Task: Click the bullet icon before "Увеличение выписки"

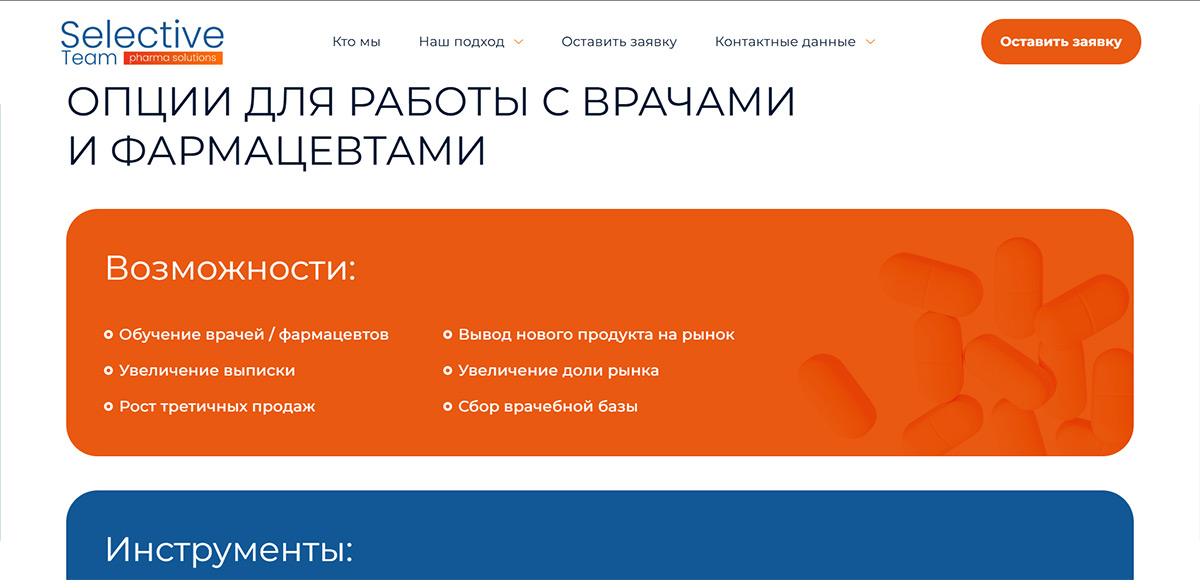Action: [x=108, y=371]
